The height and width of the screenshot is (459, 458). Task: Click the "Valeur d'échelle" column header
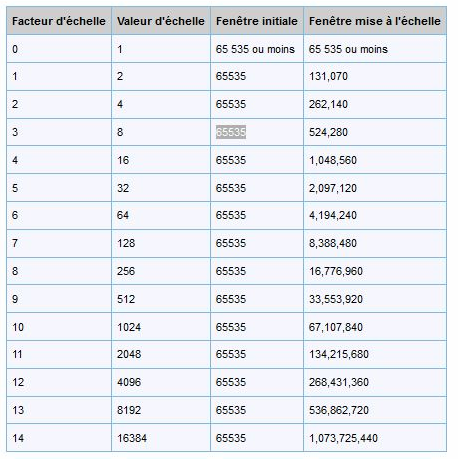[x=161, y=21]
